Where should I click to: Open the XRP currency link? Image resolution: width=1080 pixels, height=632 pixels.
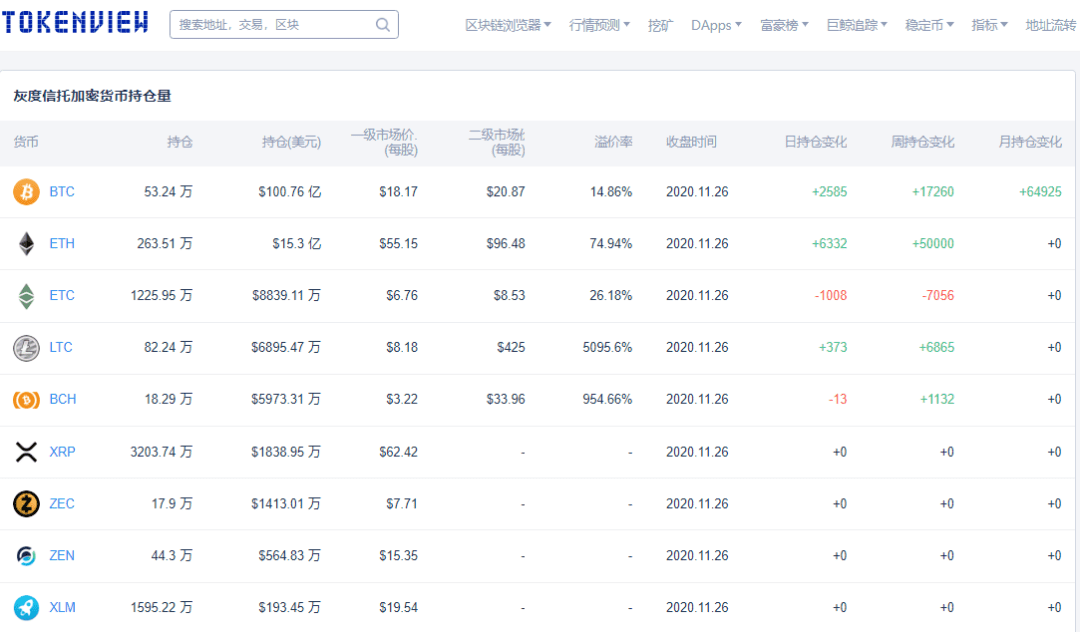click(x=62, y=452)
